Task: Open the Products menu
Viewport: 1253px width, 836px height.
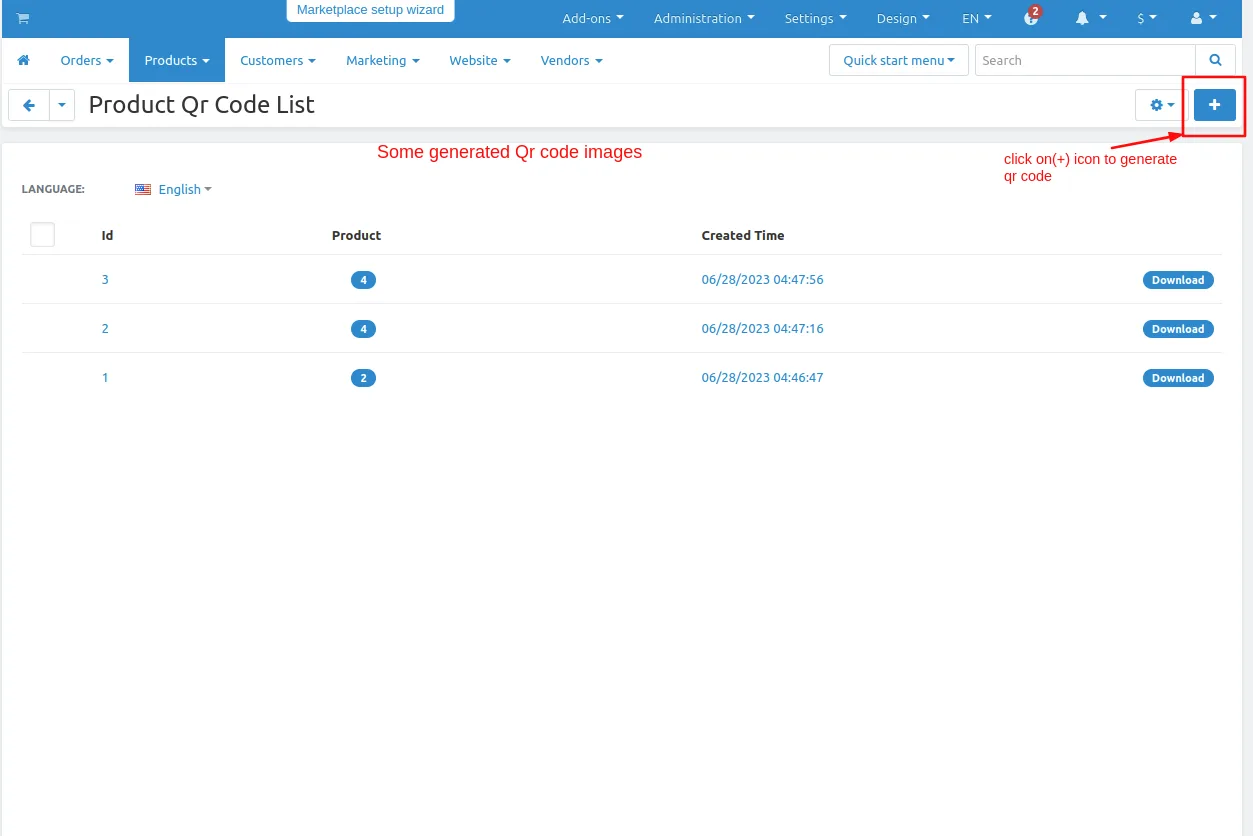Action: tap(177, 60)
